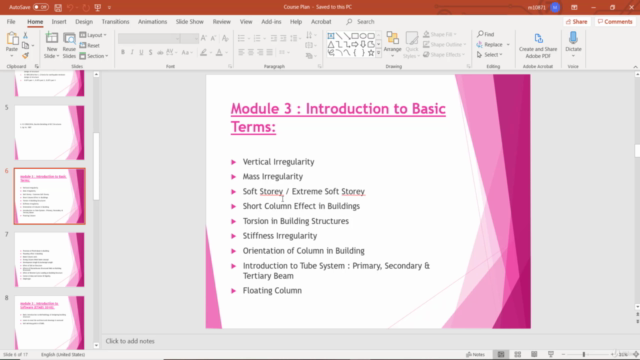
Task: Increase font size with the larger A
Action: [204, 38]
